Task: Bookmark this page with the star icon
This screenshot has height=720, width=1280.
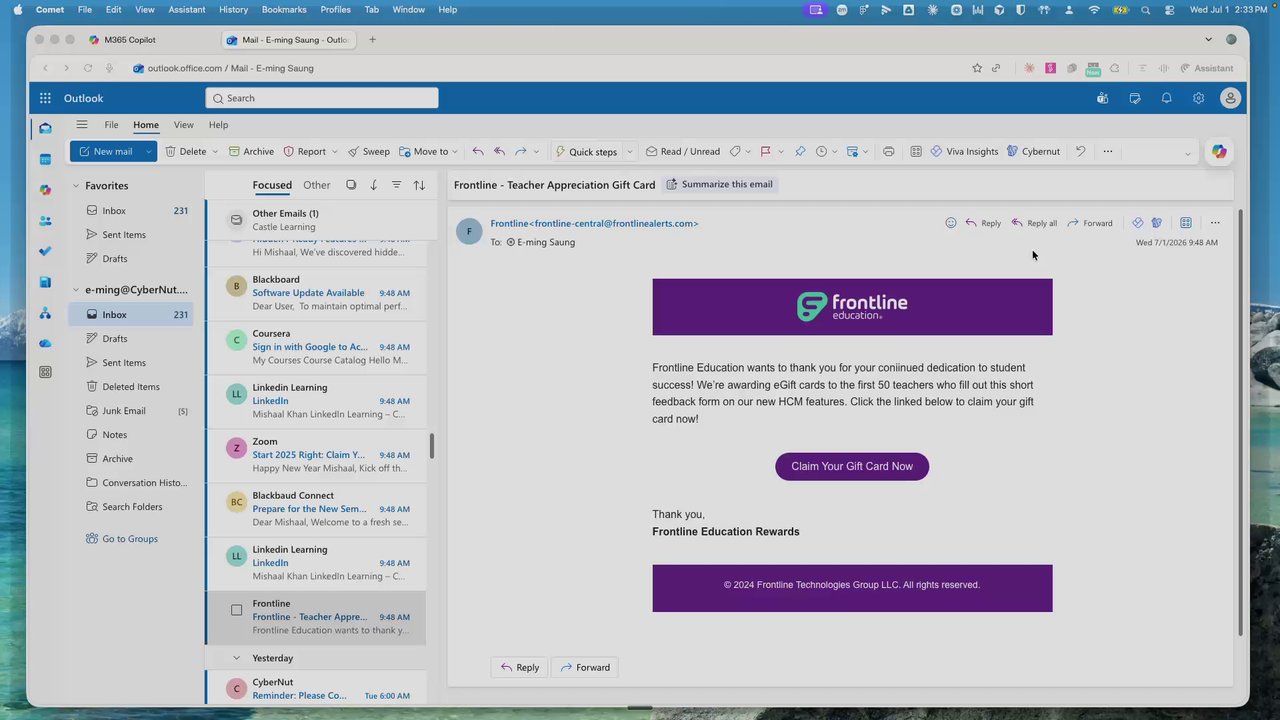Action: point(977,68)
